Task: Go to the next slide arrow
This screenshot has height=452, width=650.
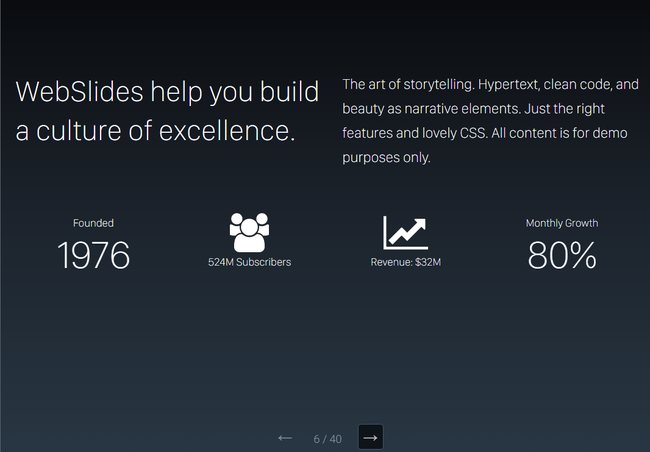Action: tap(370, 438)
